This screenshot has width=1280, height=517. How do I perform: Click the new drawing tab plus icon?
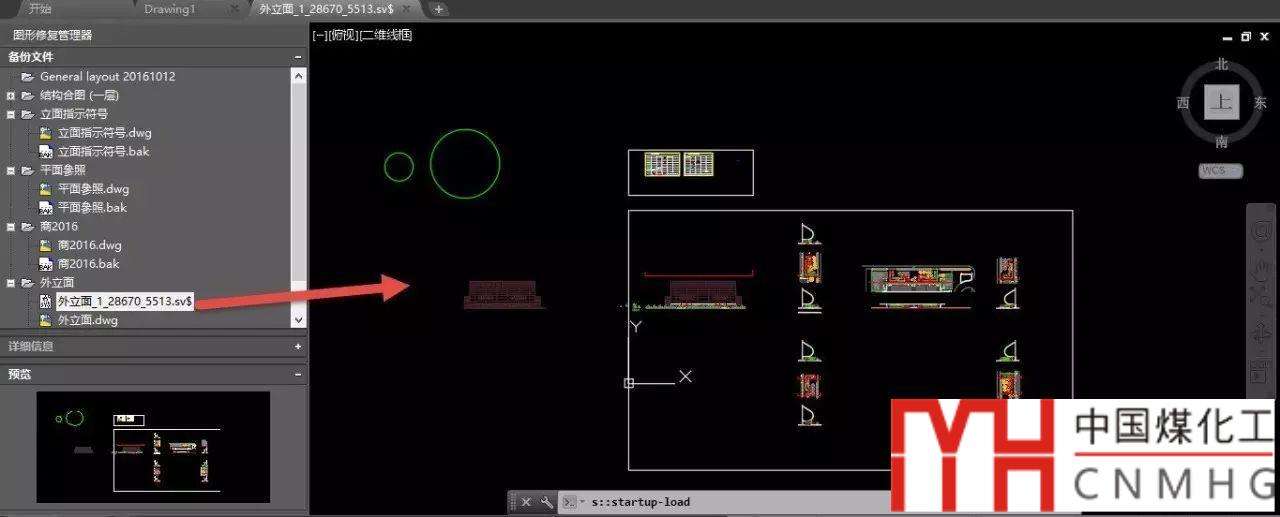[x=439, y=9]
